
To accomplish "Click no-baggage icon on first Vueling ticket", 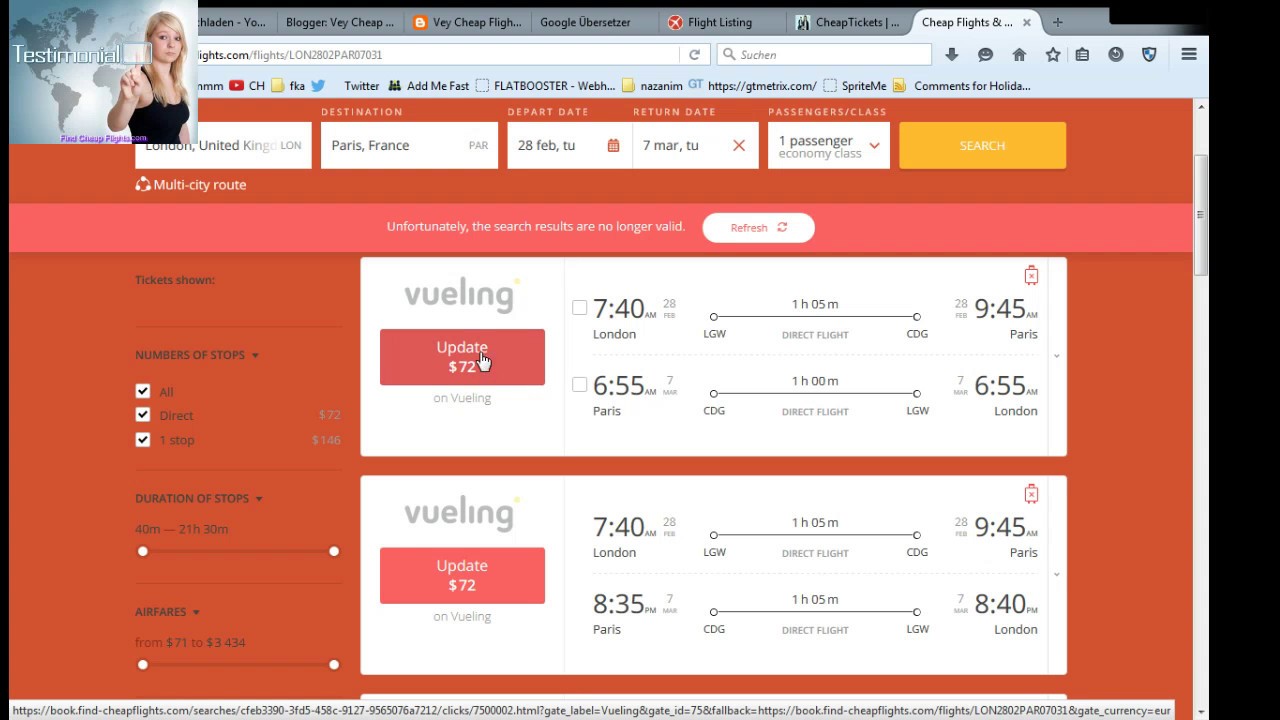I will point(1031,275).
